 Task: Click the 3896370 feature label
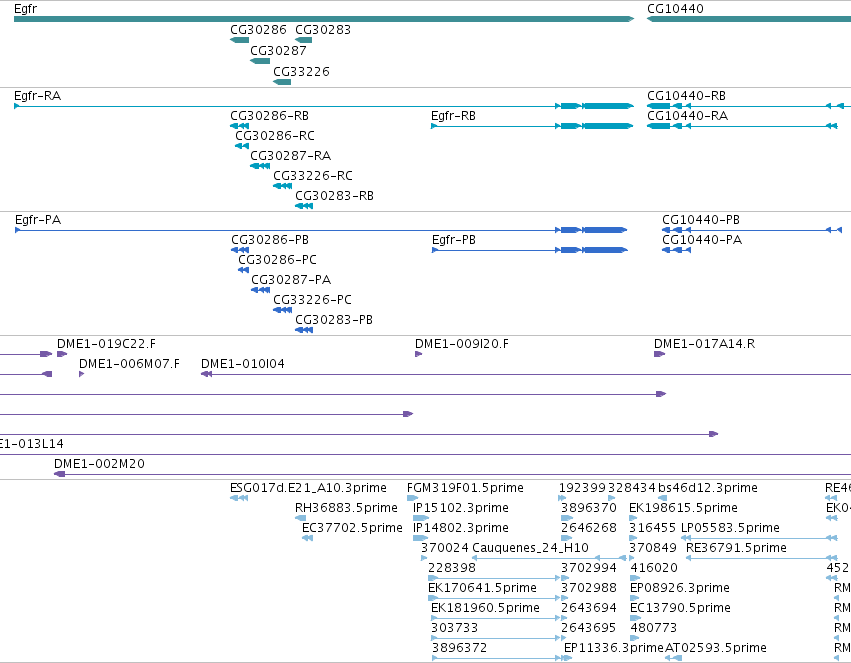pos(589,508)
